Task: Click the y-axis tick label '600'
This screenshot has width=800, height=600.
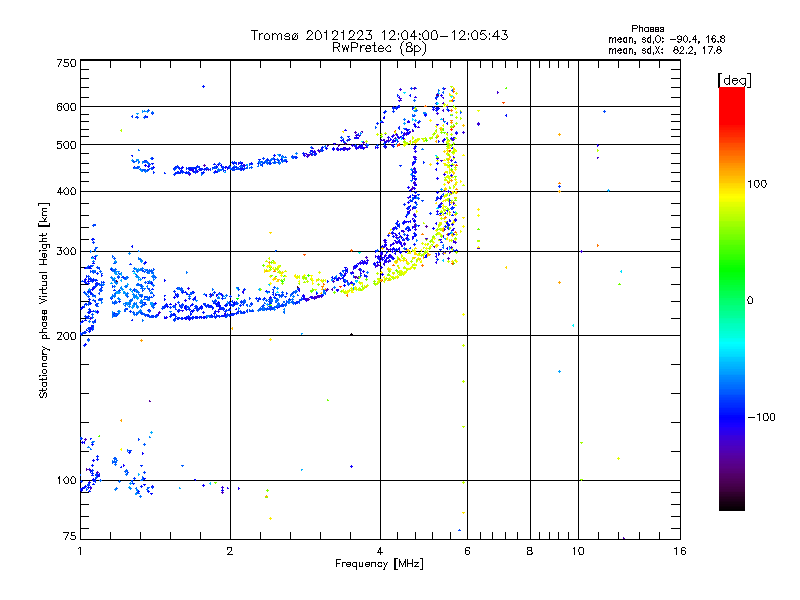Action: [66, 107]
